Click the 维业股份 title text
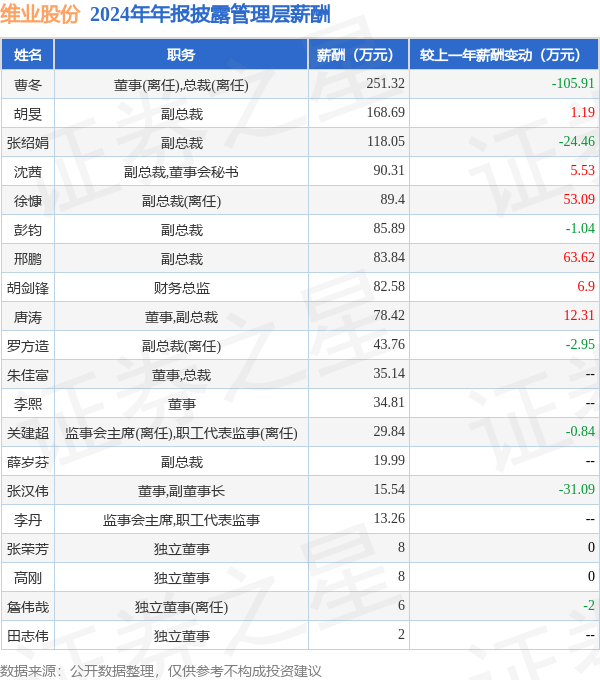 point(40,14)
